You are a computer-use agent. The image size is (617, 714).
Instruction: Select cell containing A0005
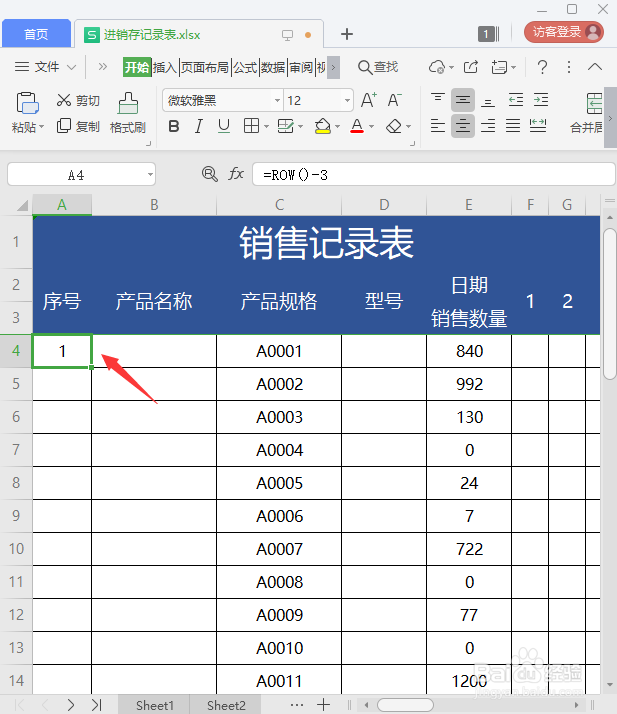tap(279, 483)
